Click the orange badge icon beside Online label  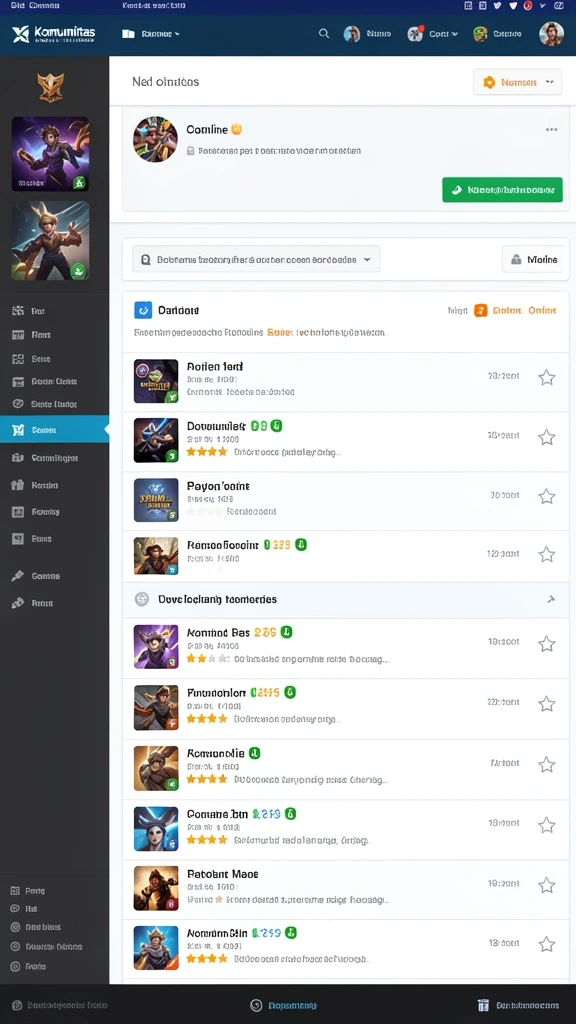point(481,310)
